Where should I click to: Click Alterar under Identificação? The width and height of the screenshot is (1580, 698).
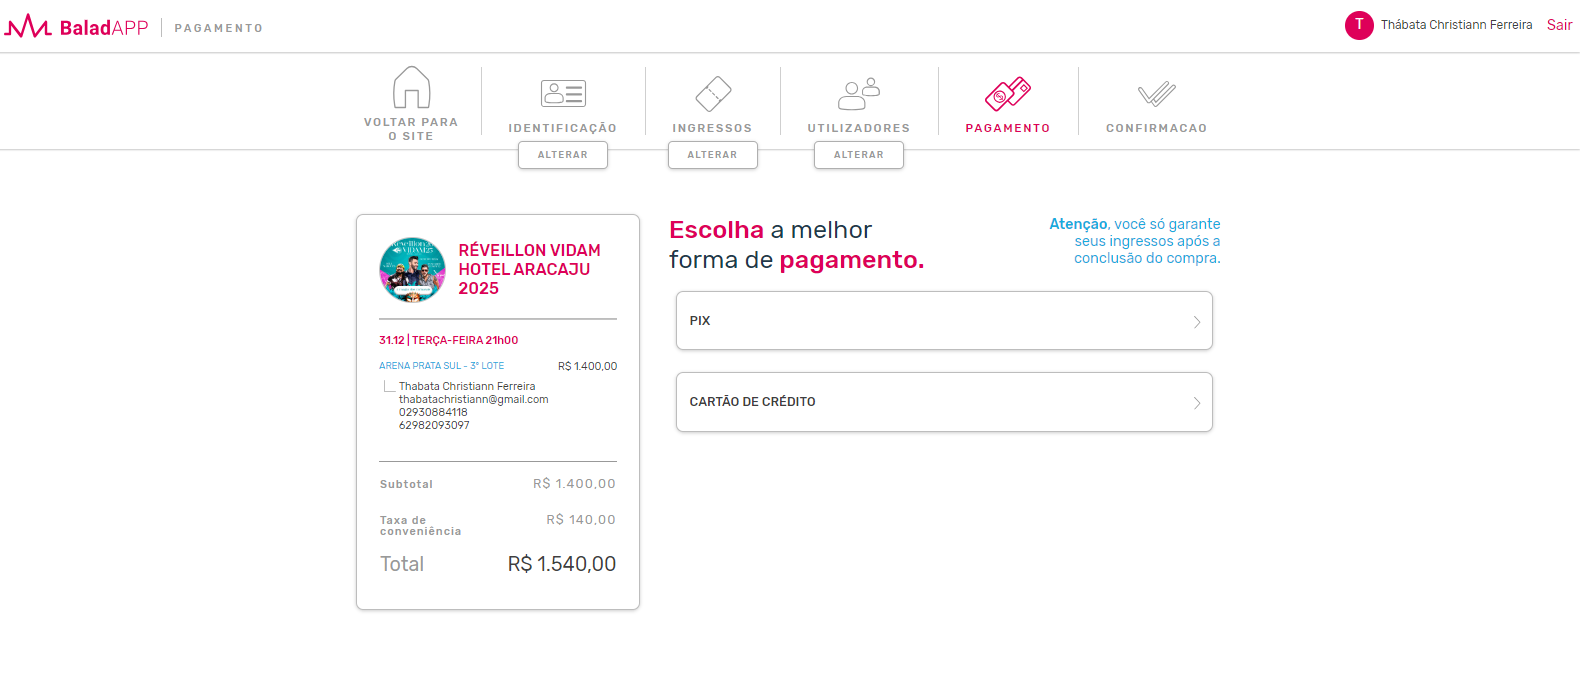[563, 155]
